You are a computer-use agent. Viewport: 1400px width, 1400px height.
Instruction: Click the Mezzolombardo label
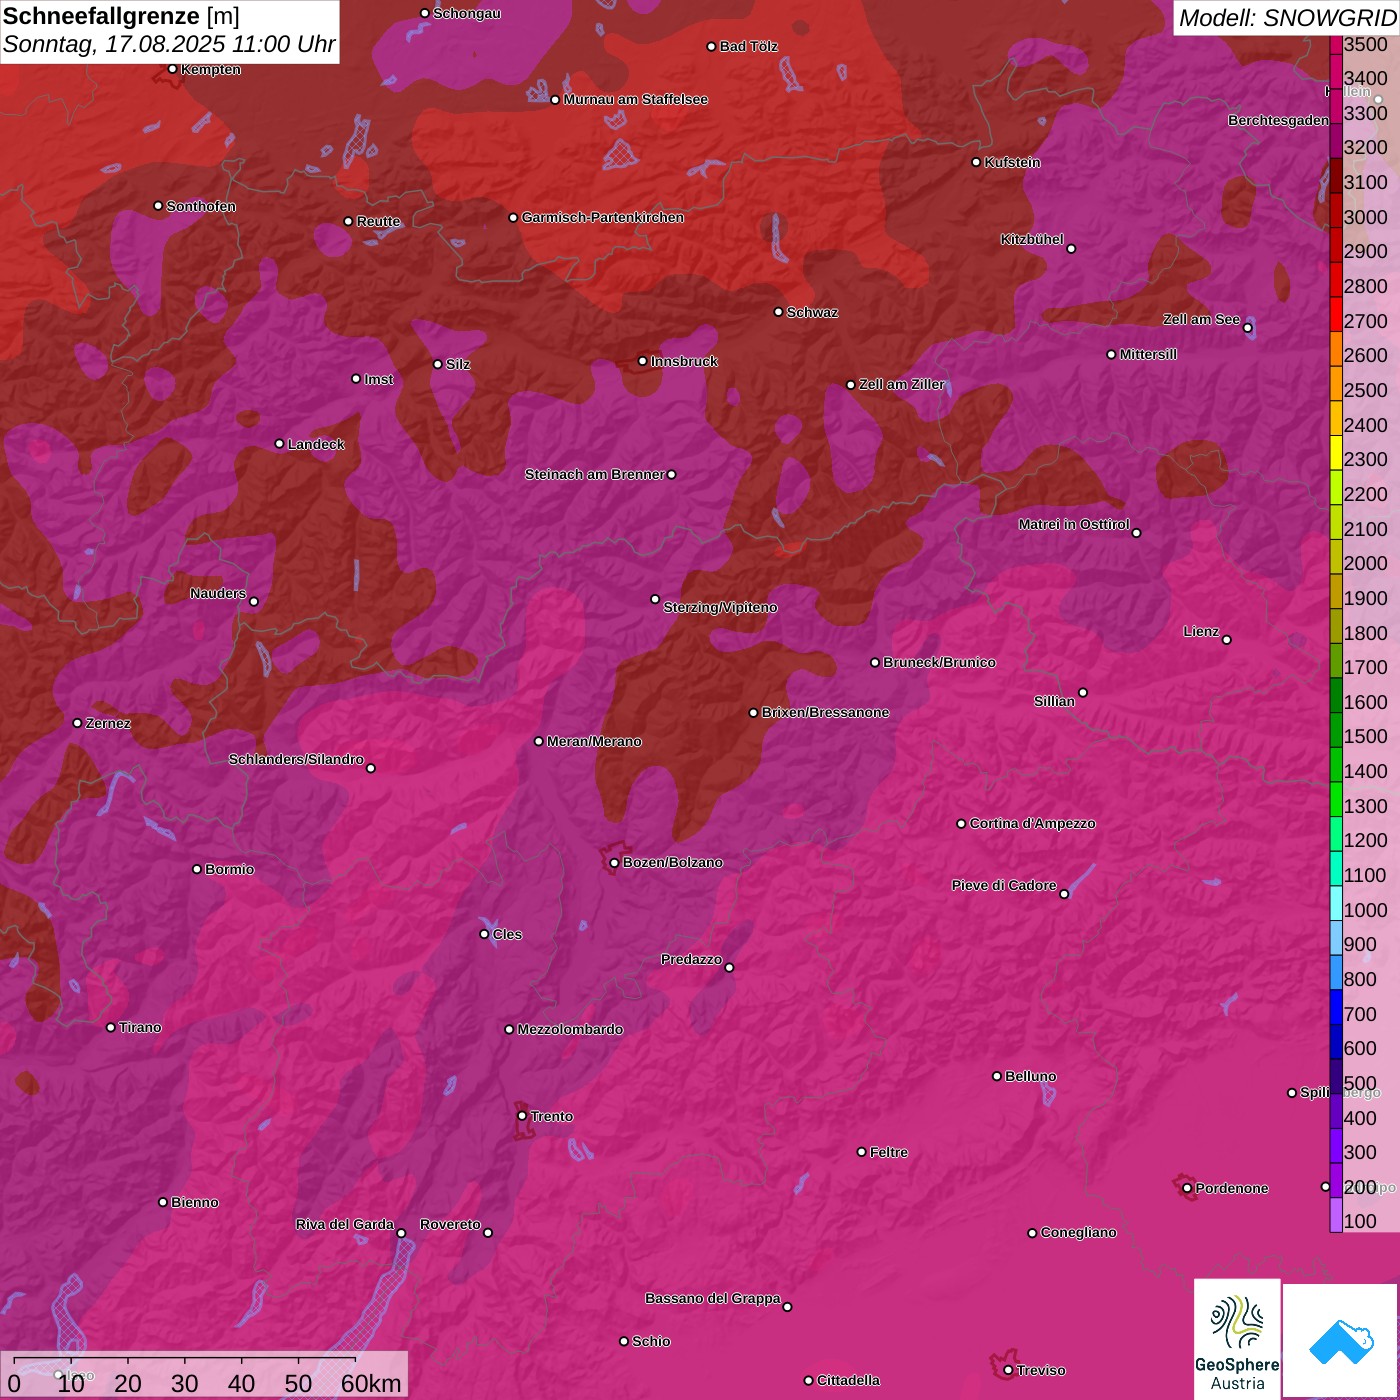[570, 1029]
